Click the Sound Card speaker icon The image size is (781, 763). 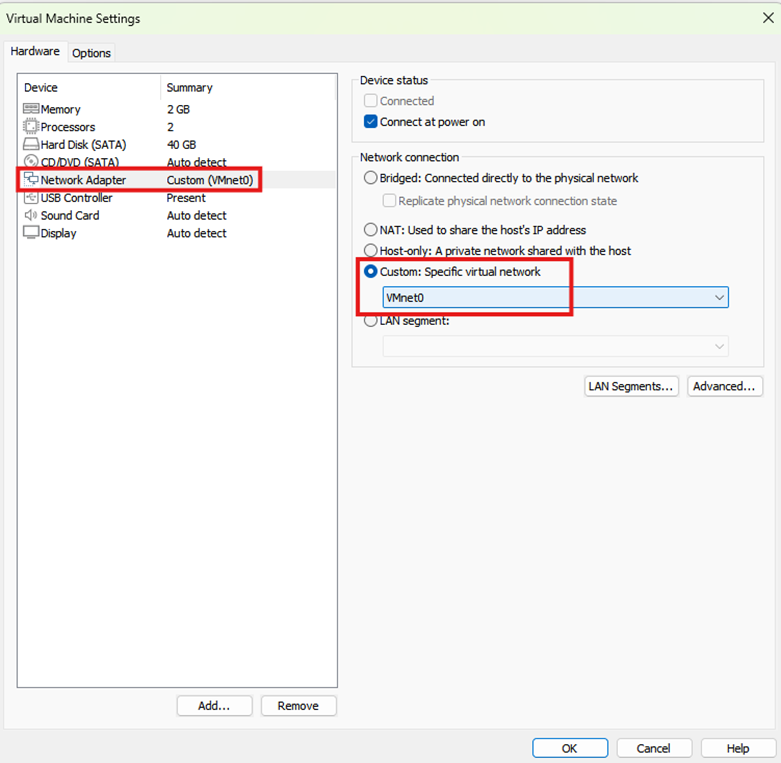pyautogui.click(x=31, y=215)
